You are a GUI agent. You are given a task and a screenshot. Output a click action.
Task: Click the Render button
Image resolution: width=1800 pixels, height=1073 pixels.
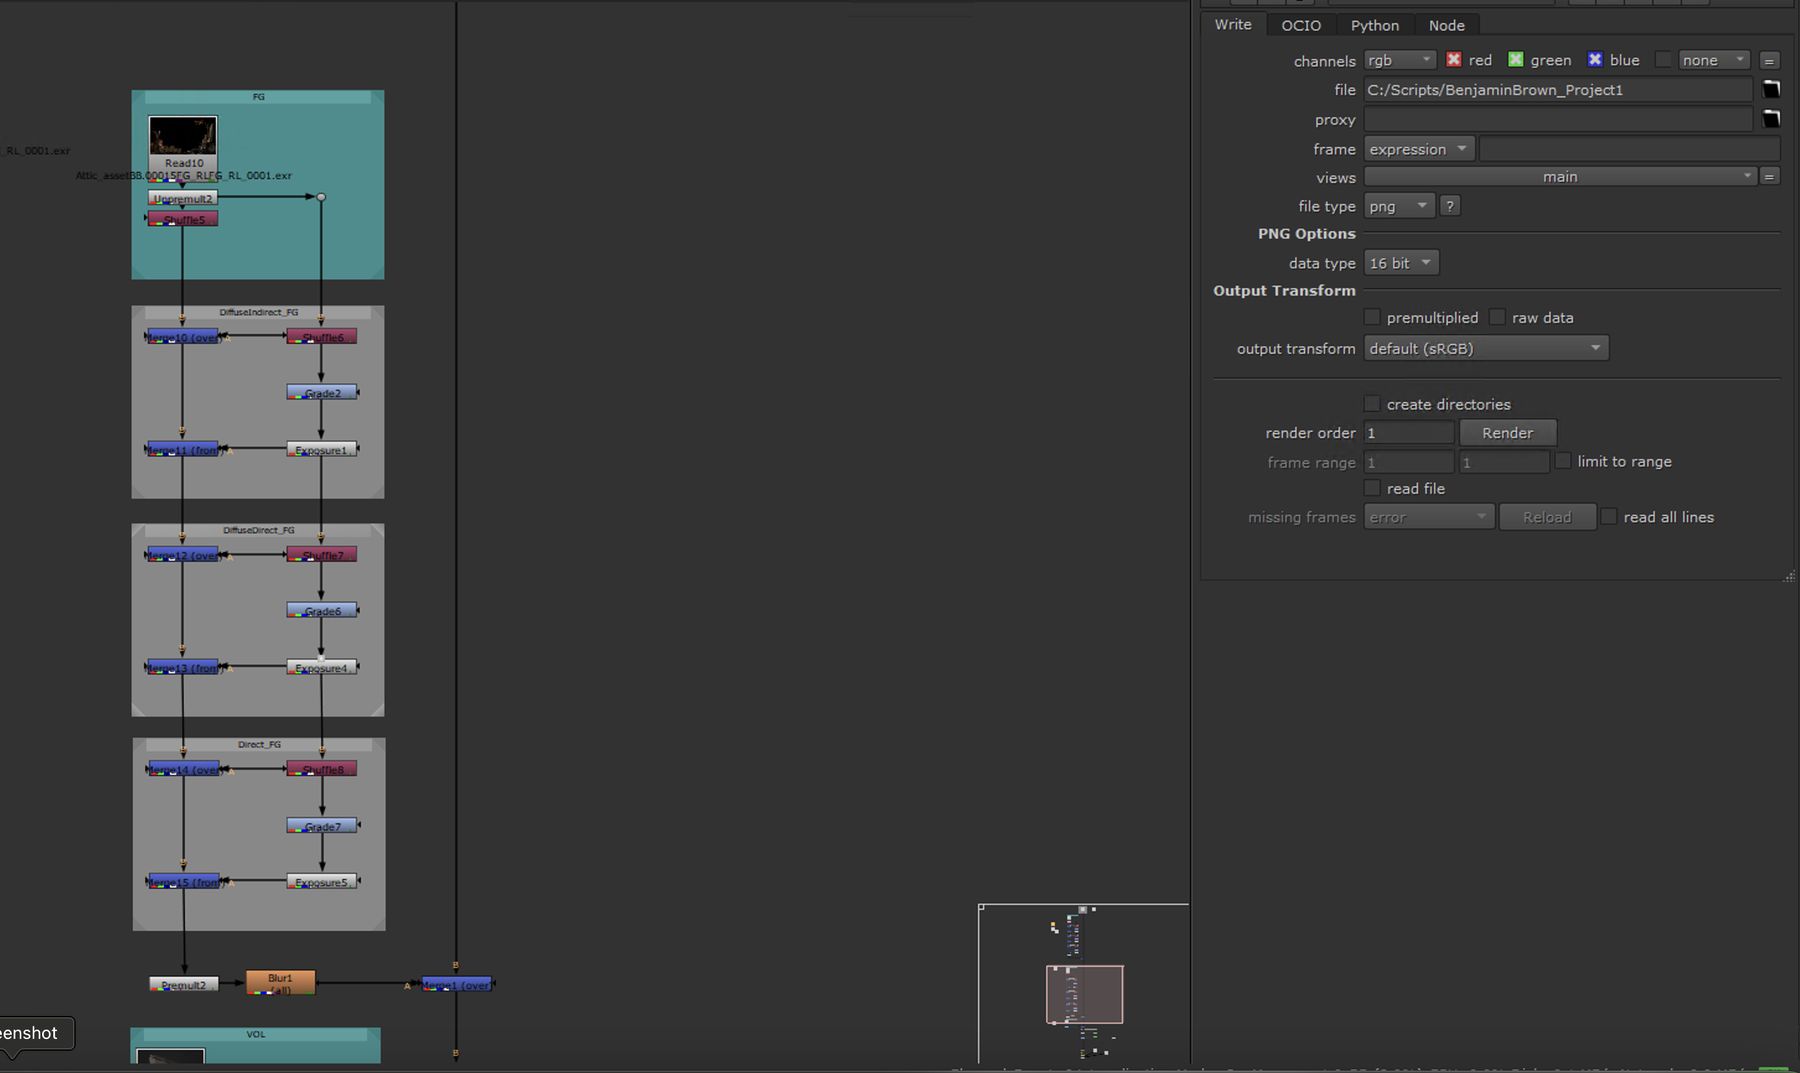(x=1507, y=433)
